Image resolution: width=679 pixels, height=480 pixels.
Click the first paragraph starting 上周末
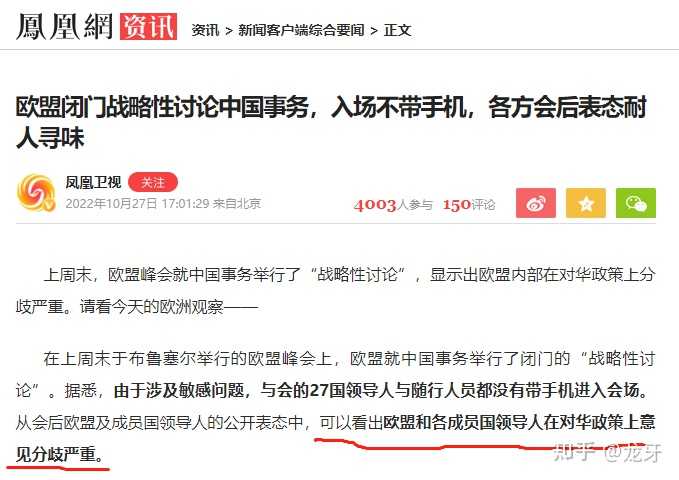336,291
